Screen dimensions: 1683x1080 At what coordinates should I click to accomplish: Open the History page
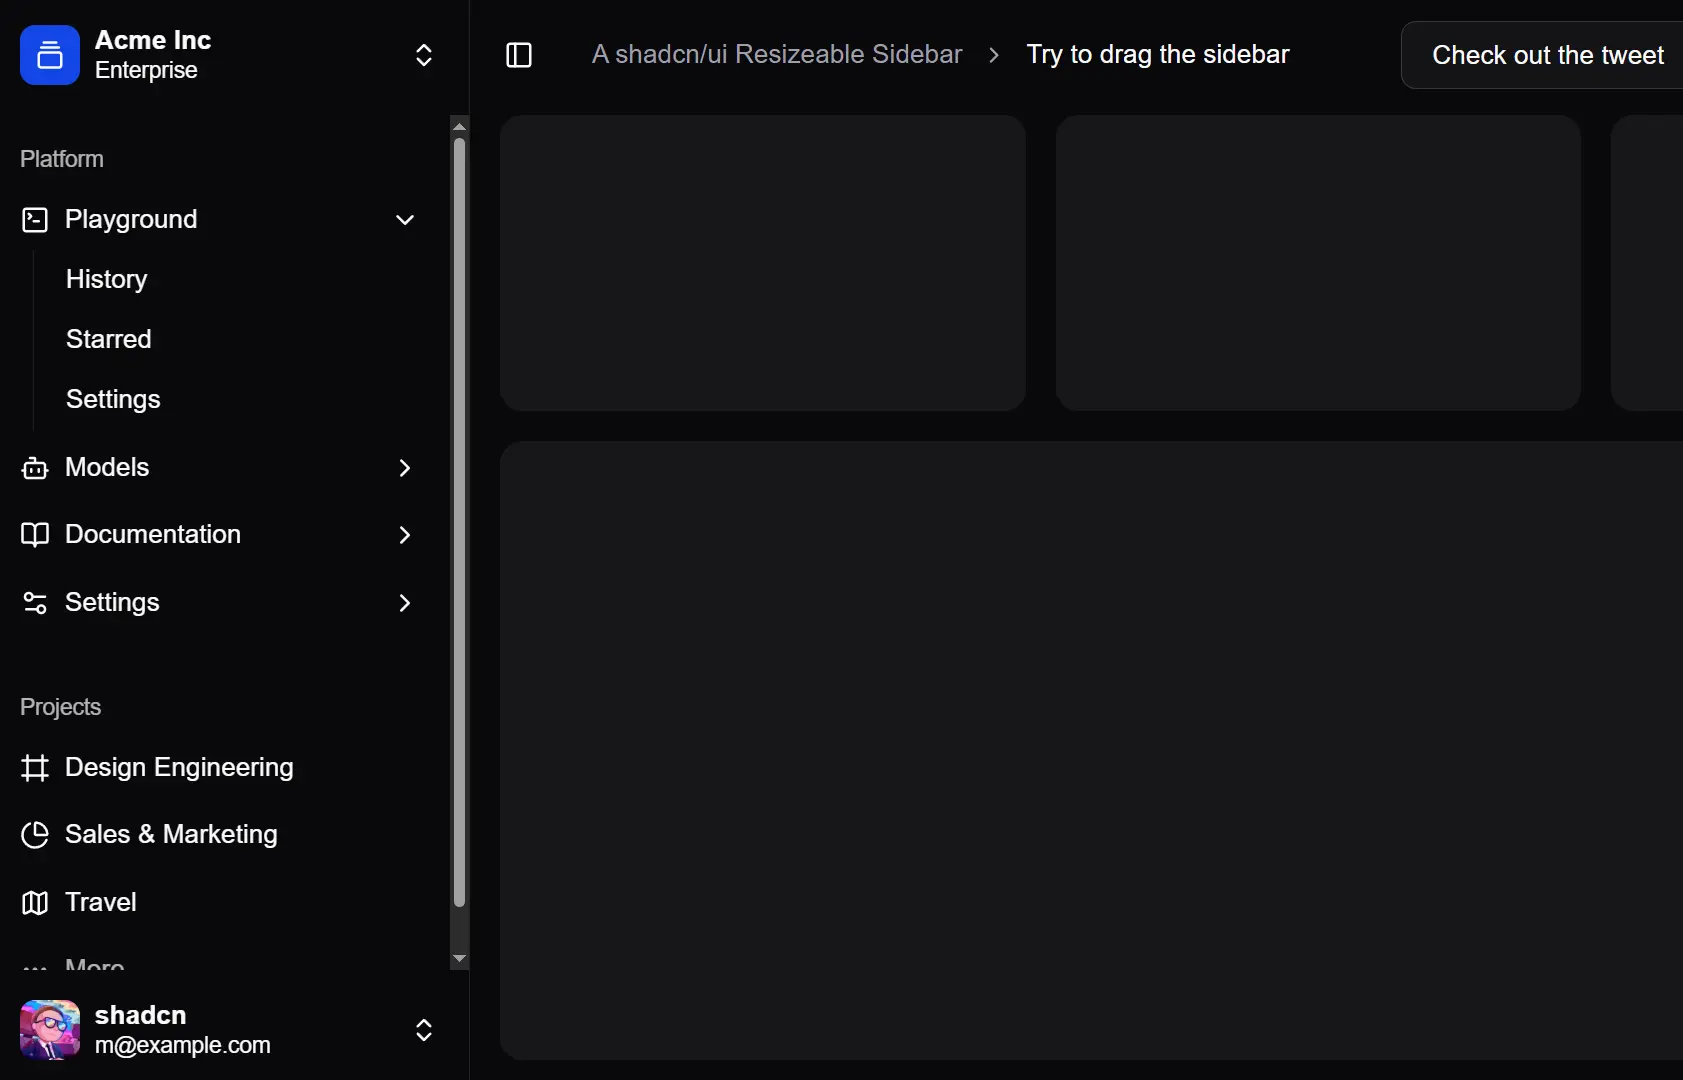[x=106, y=279]
